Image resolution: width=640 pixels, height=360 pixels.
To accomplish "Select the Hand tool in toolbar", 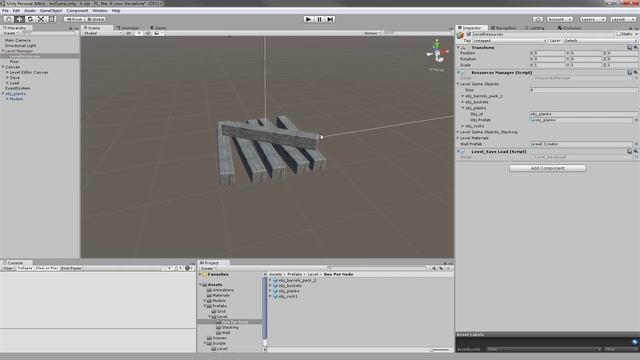I will click(9, 19).
